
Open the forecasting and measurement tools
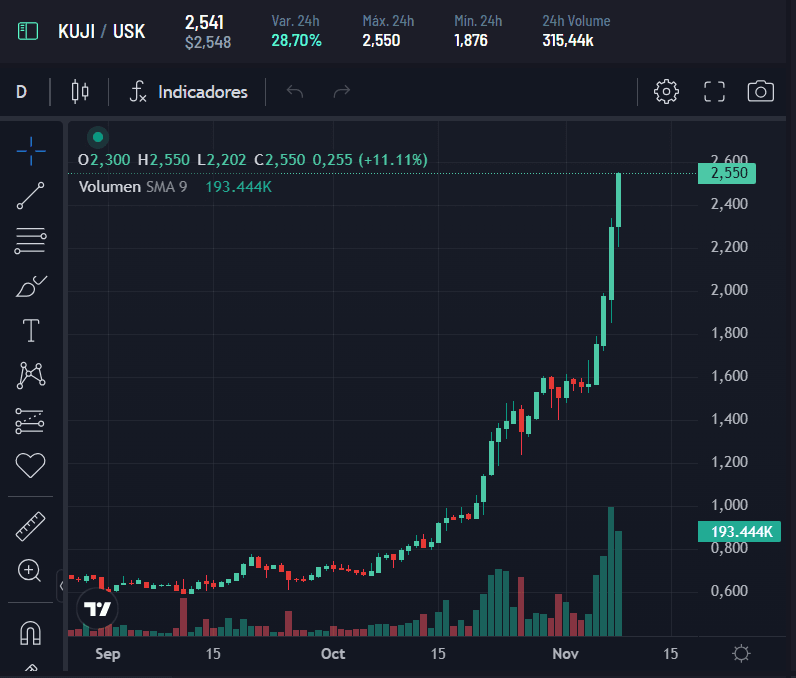[31, 420]
